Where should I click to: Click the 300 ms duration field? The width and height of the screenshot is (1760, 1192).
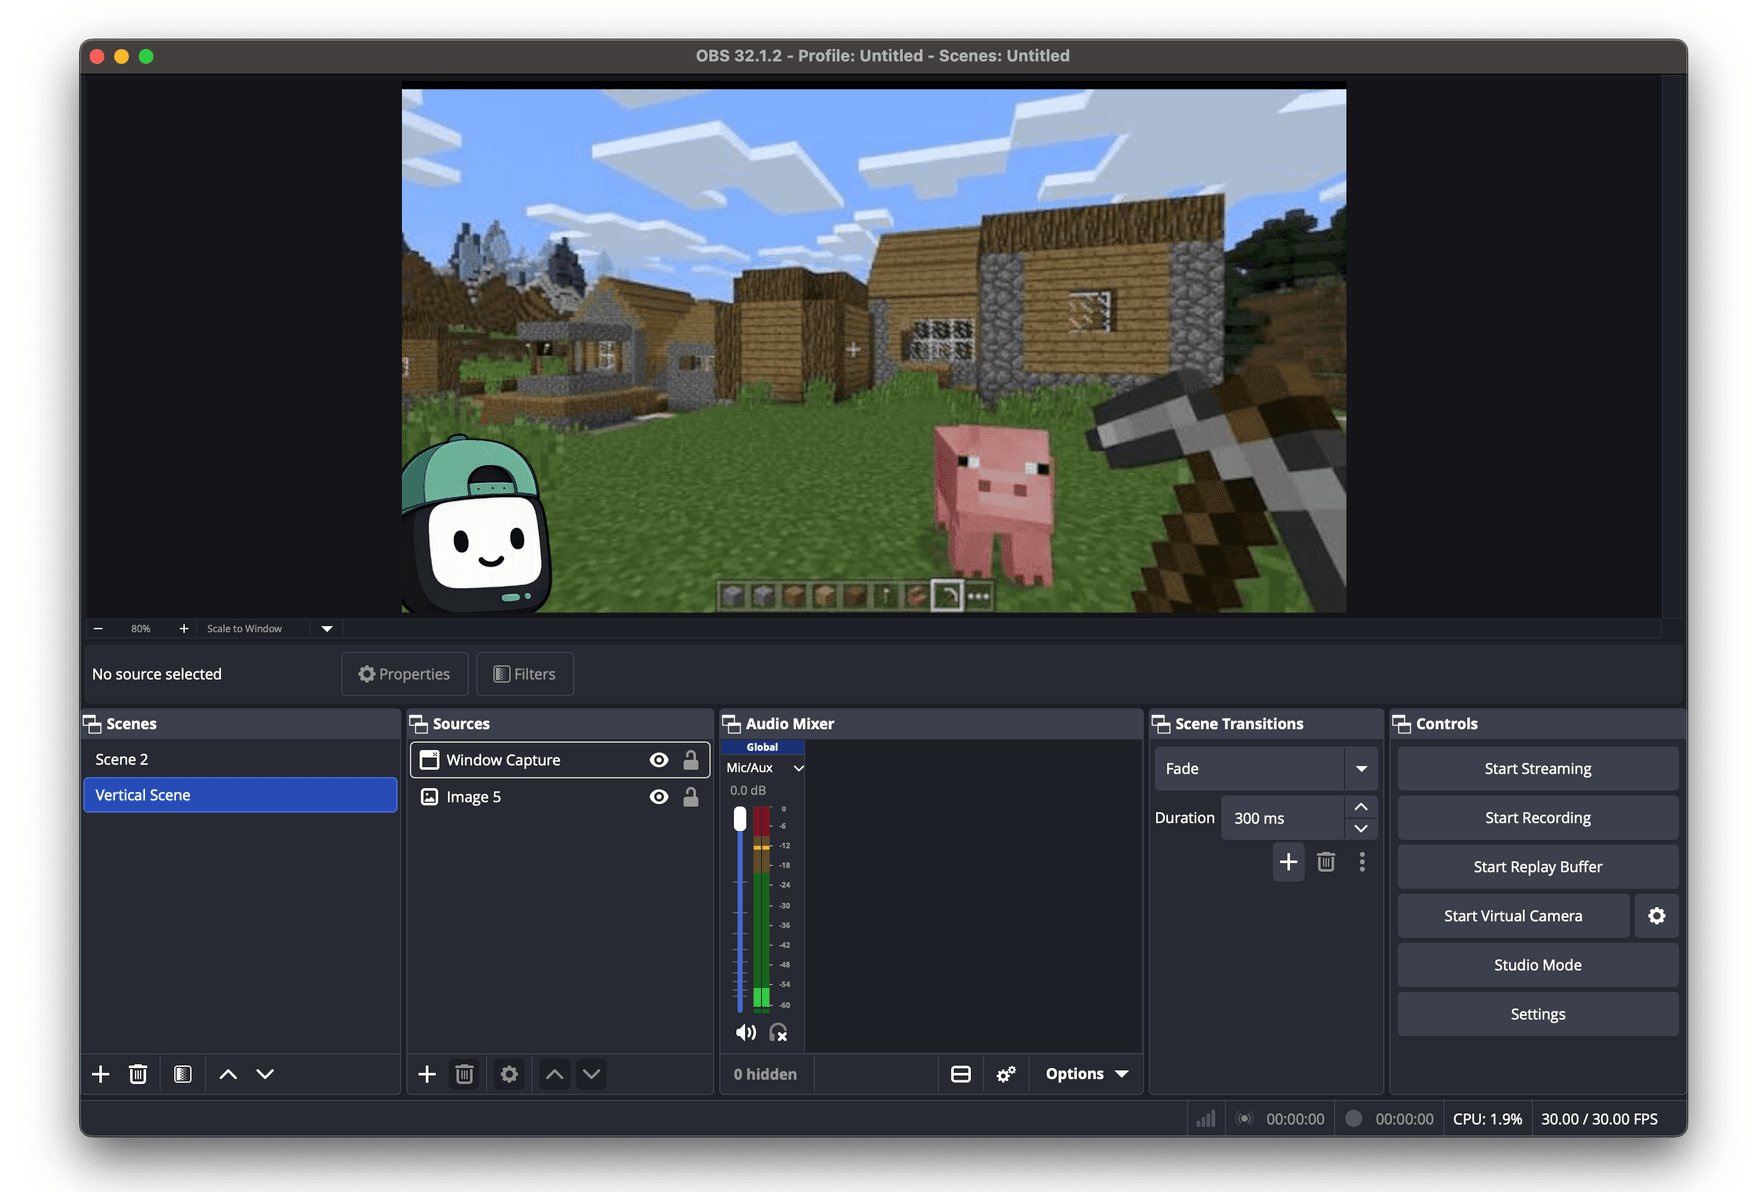[x=1282, y=818]
